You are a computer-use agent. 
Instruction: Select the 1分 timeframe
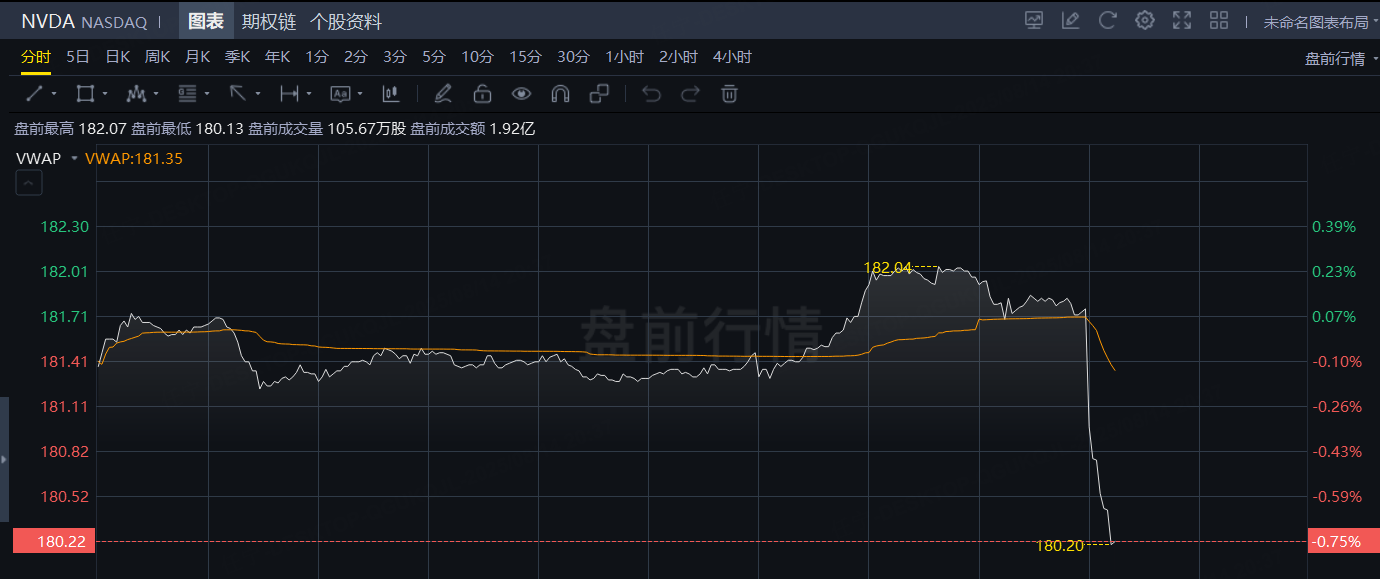(x=317, y=57)
